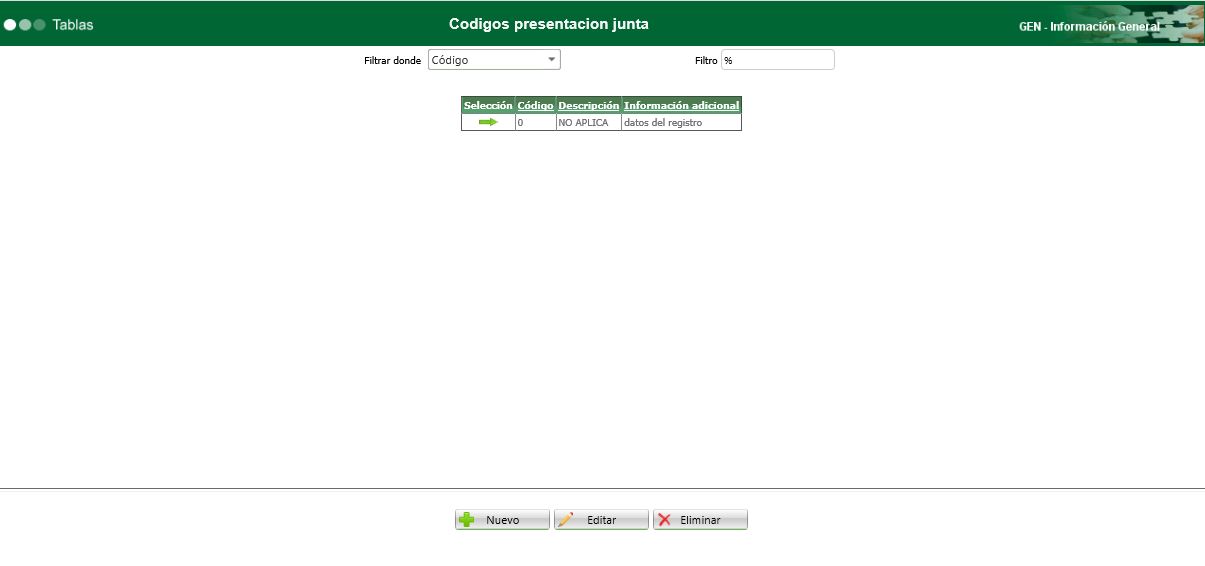Screen dimensions: 1205x566
Task: Click the three dots icon beside Tablas
Action: click(x=25, y=24)
